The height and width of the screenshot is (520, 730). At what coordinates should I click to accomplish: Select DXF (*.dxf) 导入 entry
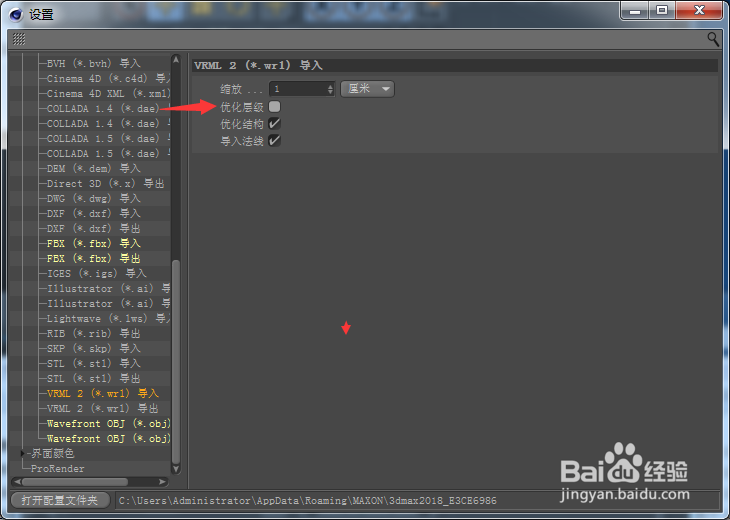tap(94, 213)
